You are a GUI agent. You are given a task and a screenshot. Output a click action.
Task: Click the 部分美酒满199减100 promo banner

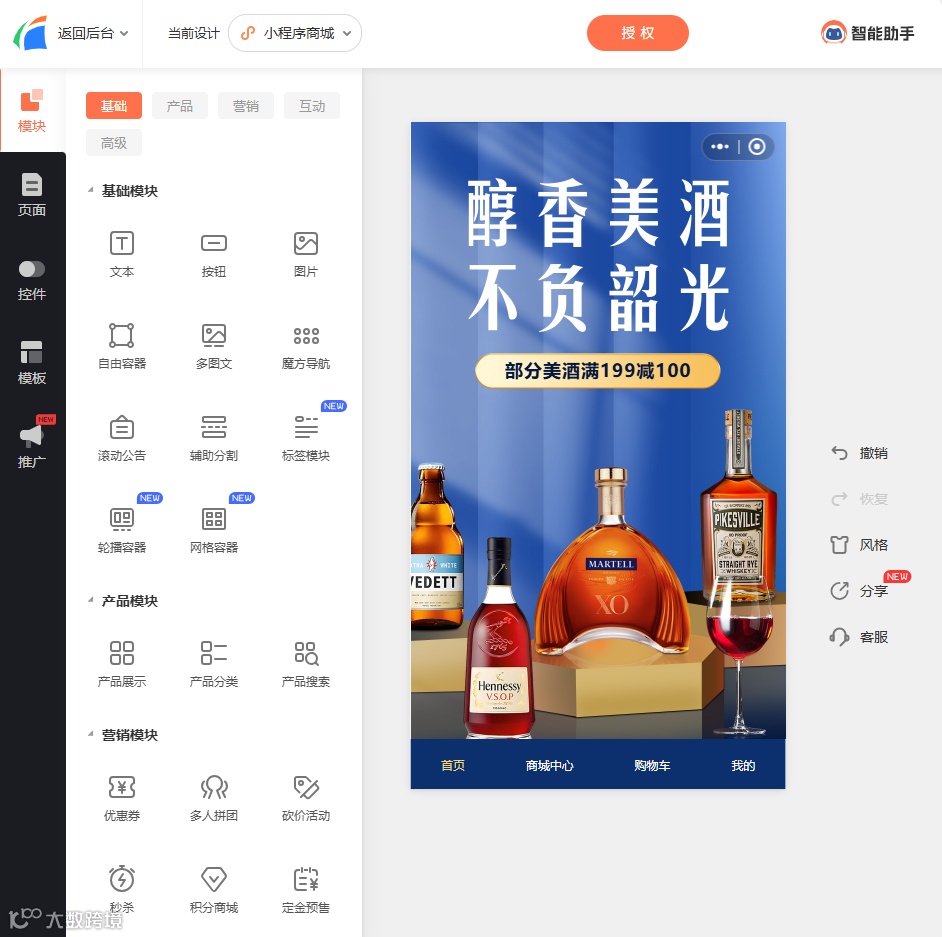598,371
